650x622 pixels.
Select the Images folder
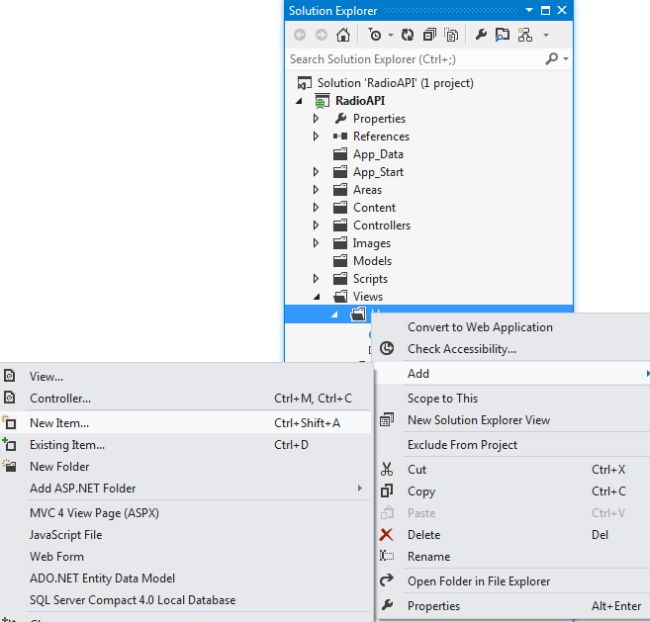[x=362, y=243]
